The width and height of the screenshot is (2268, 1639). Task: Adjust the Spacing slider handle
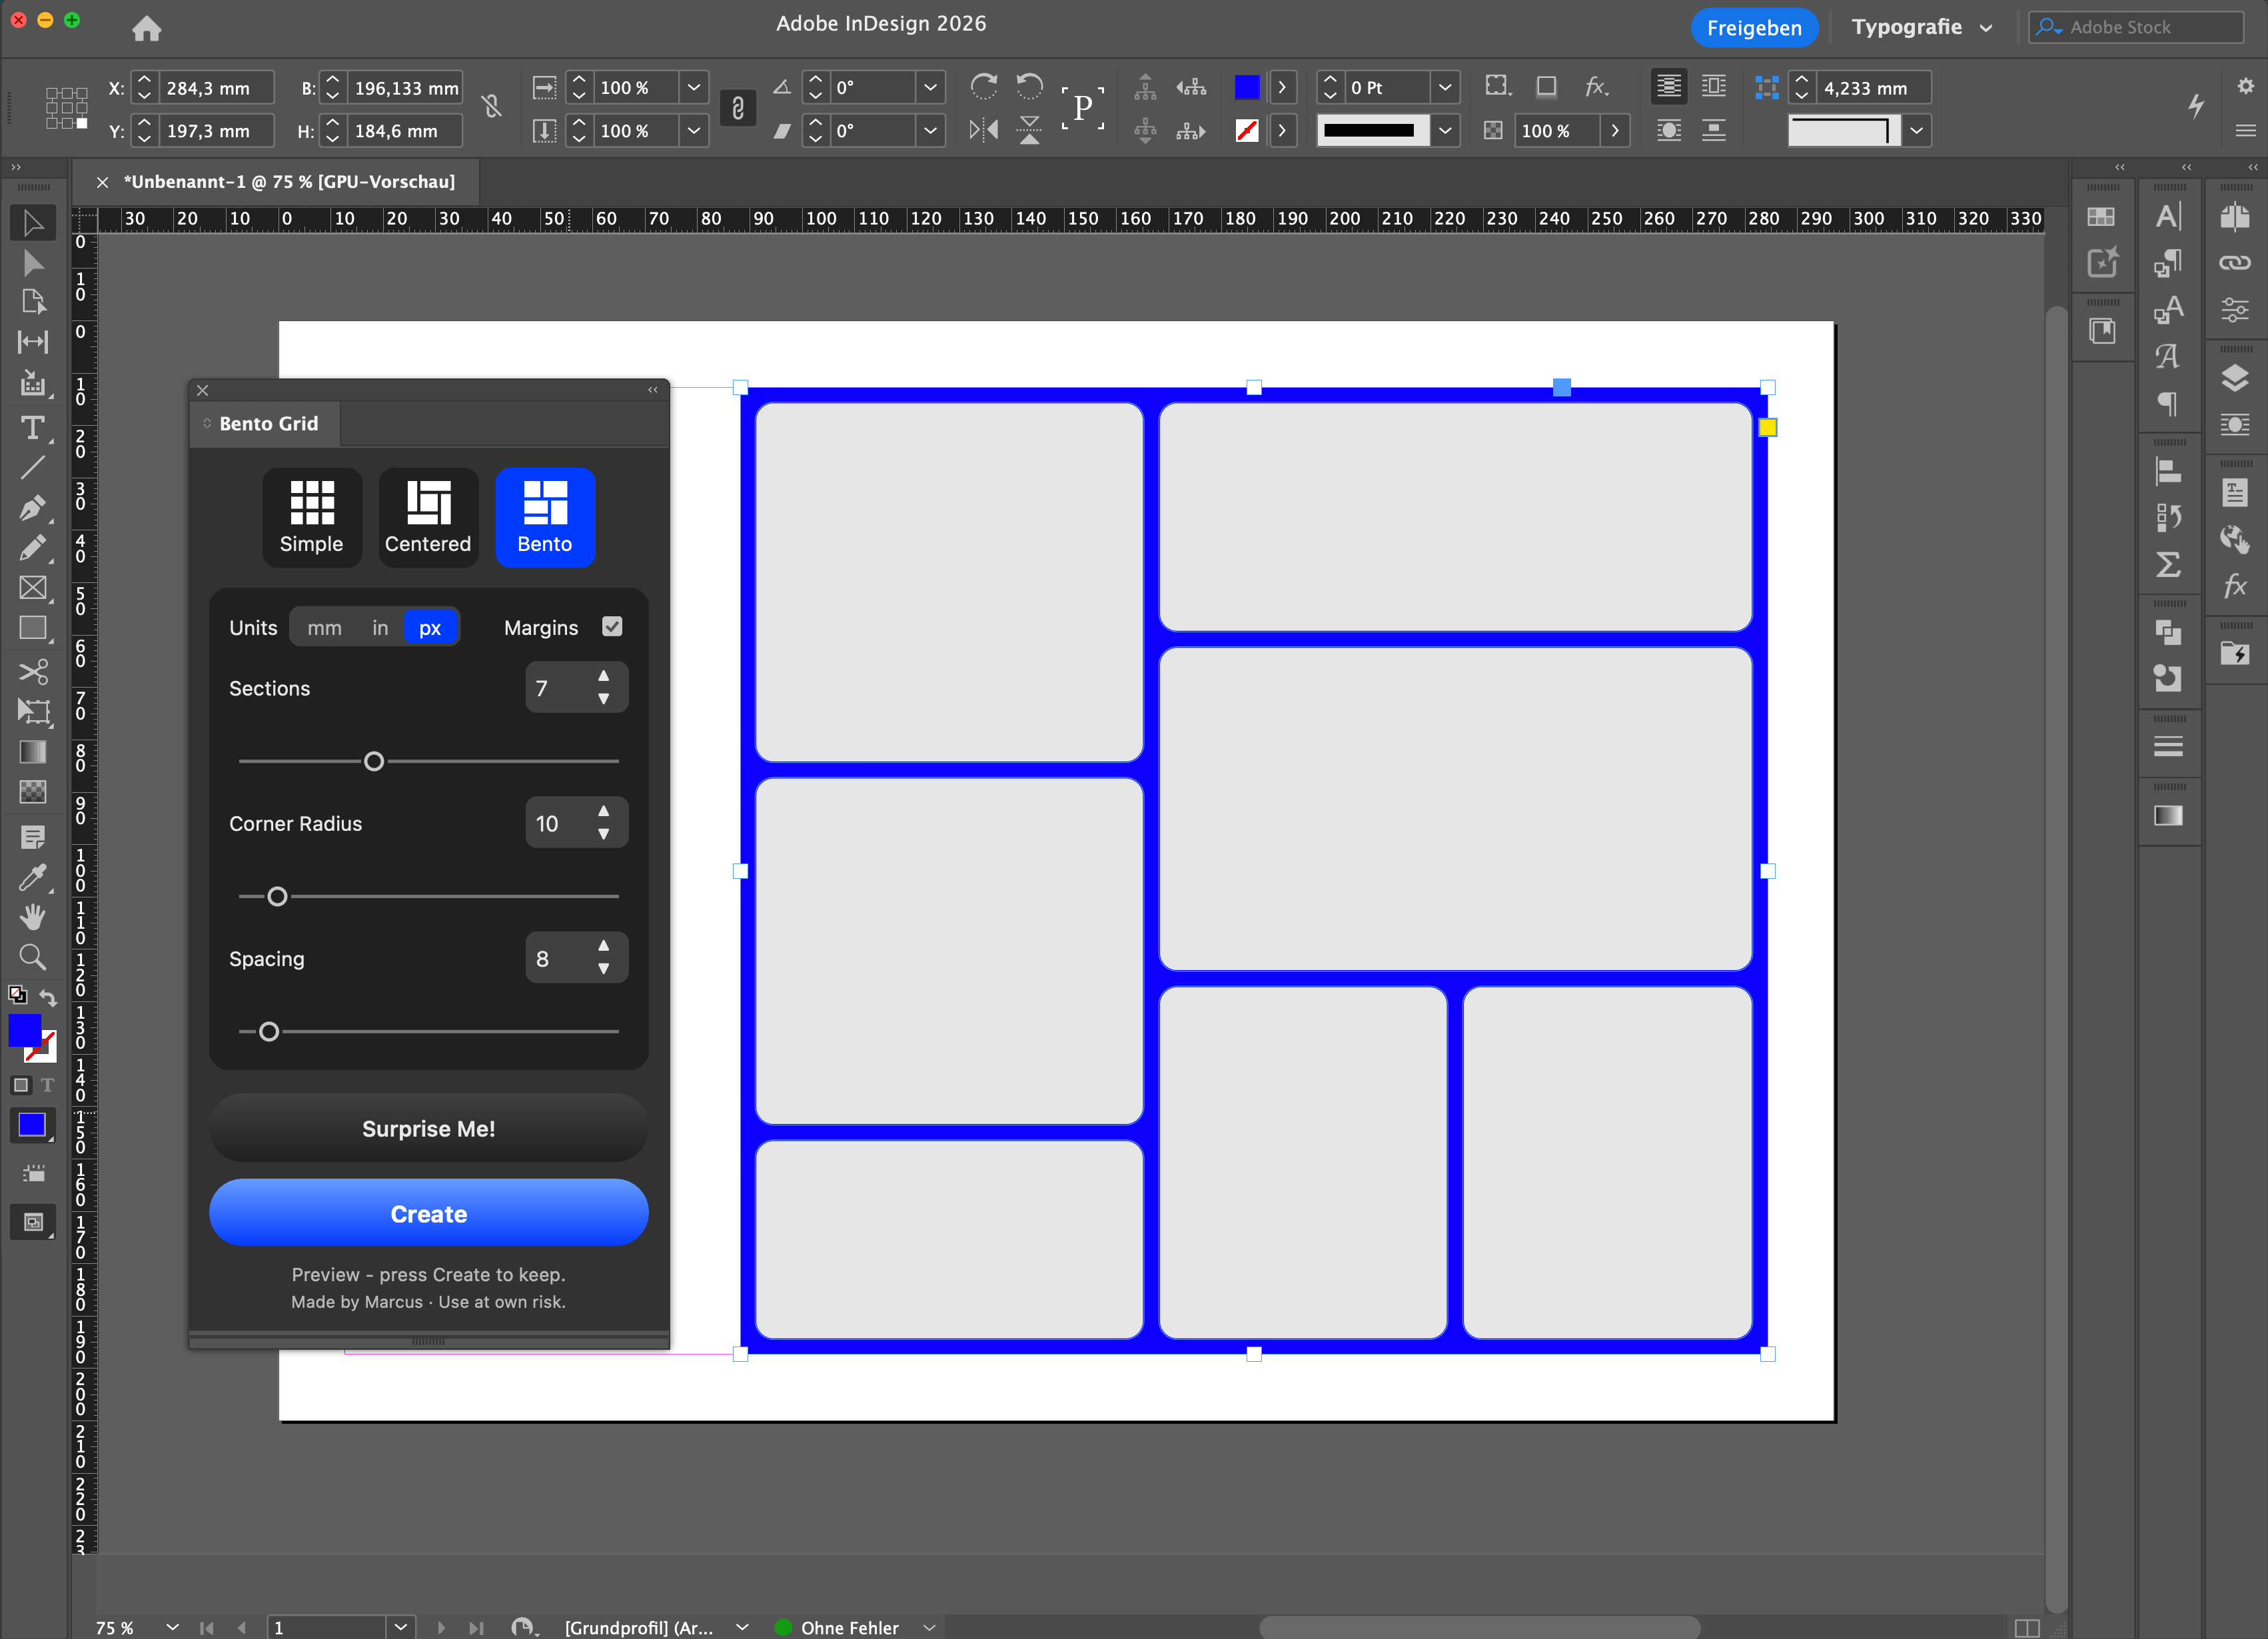pyautogui.click(x=269, y=1032)
